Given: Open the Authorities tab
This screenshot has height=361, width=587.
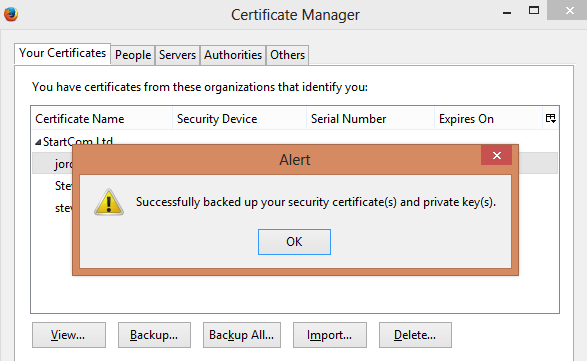Looking at the screenshot, I should (x=233, y=55).
